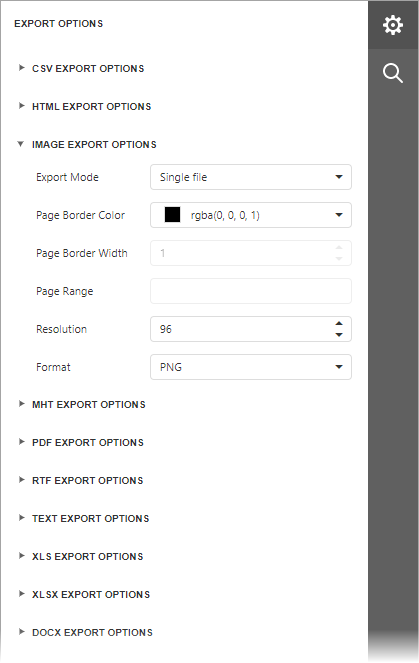Open the export options gear tab
419x663 pixels.
point(393,25)
